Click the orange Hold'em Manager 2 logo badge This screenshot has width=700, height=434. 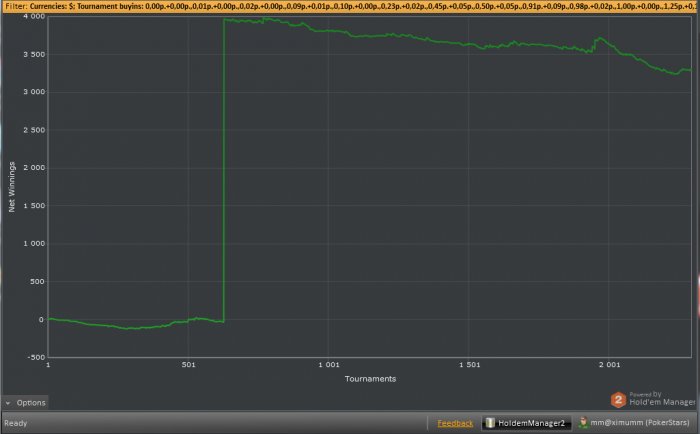[619, 399]
